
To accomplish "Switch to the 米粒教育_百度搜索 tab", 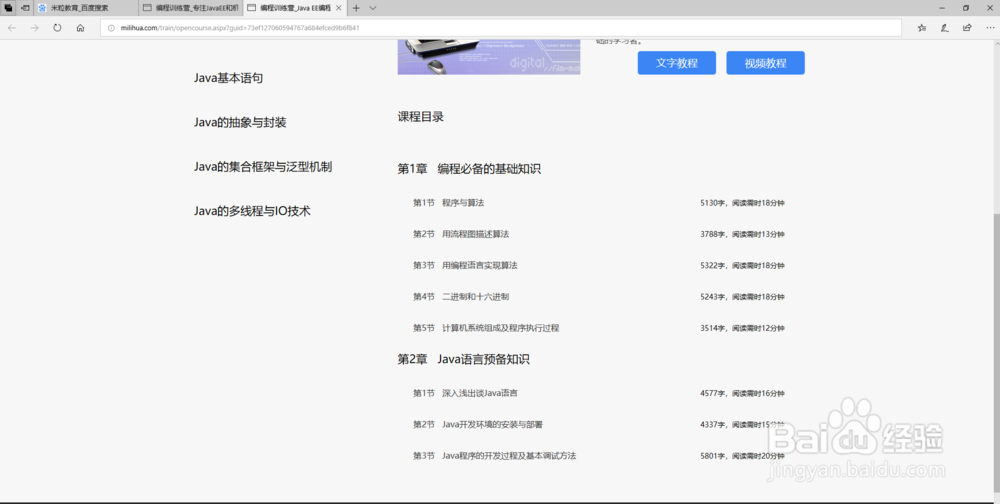I will (x=86, y=8).
